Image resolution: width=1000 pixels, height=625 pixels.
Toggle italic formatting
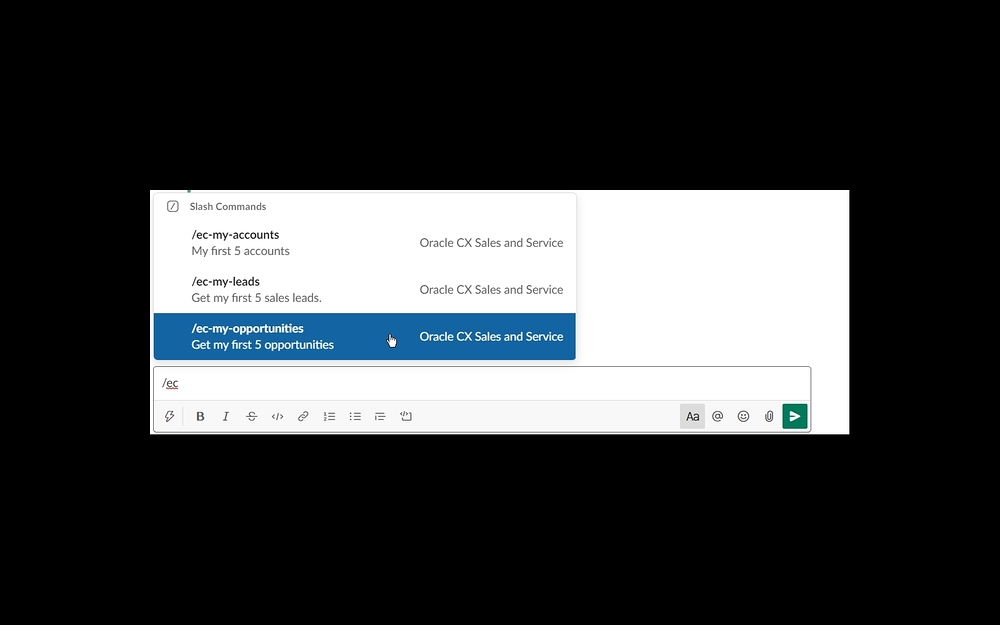pos(226,416)
